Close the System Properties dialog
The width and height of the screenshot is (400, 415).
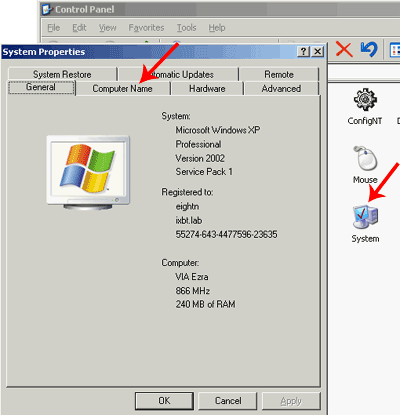coord(318,52)
